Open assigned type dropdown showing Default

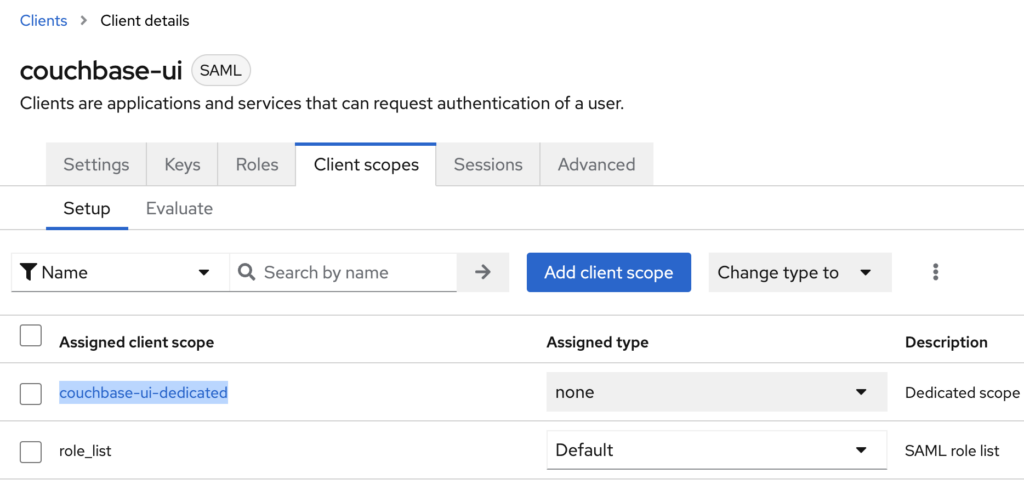point(716,450)
